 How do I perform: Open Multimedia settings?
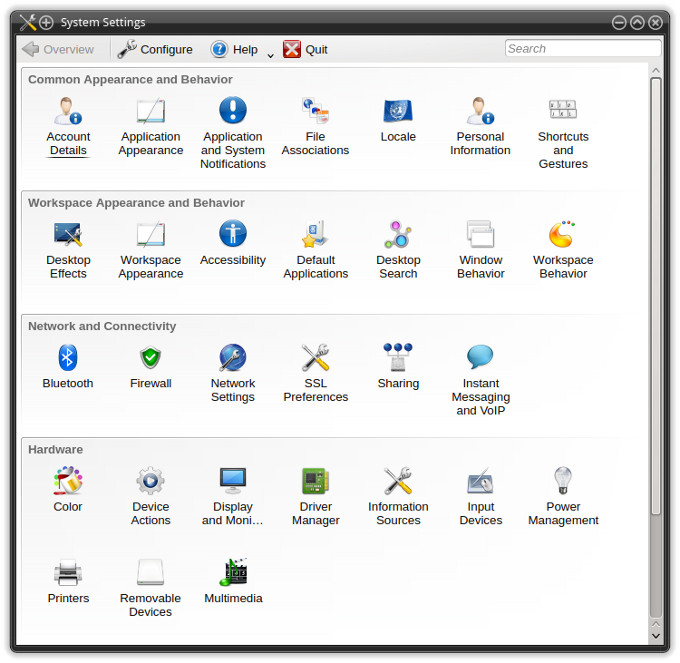point(233,581)
